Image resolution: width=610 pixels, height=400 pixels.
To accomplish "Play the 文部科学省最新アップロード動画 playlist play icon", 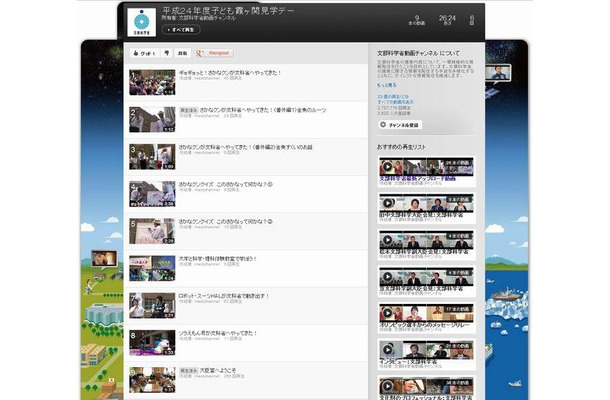I will (x=387, y=167).
